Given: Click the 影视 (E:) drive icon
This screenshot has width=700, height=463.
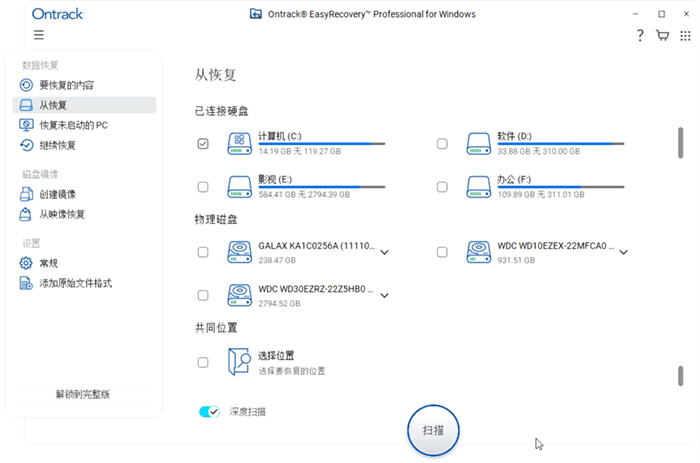Looking at the screenshot, I should tap(240, 187).
